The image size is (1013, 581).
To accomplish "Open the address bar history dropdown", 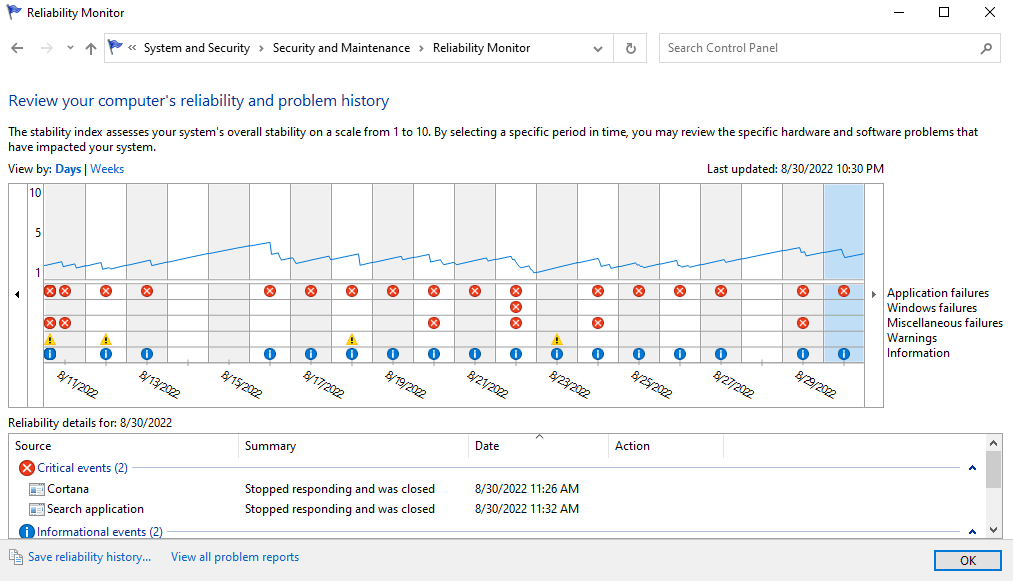I will pos(598,48).
